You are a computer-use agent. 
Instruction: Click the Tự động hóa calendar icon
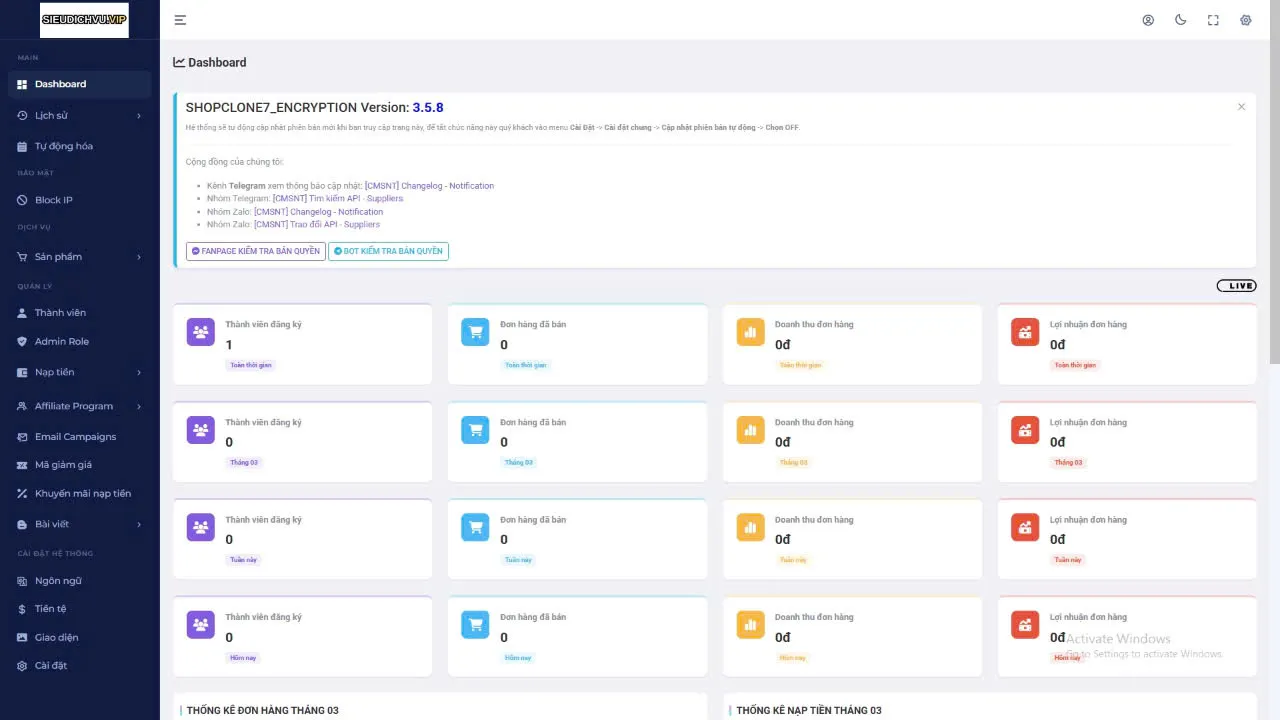pyautogui.click(x=22, y=146)
